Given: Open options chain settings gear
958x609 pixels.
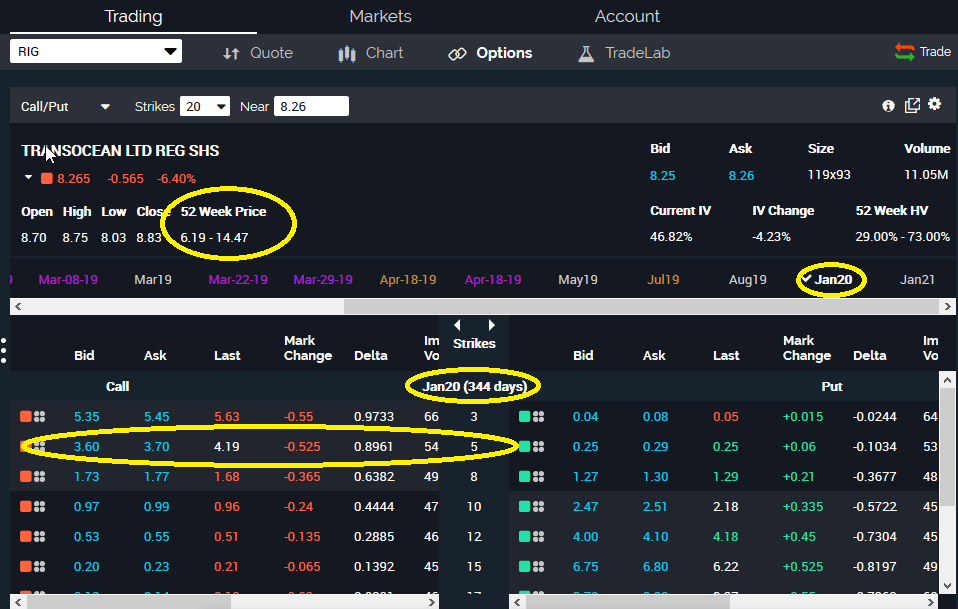Looking at the screenshot, I should click(935, 104).
